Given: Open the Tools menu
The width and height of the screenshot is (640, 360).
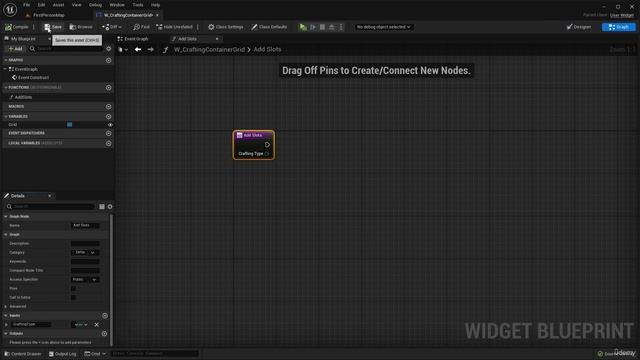Looking at the screenshot, I should click(138, 5).
